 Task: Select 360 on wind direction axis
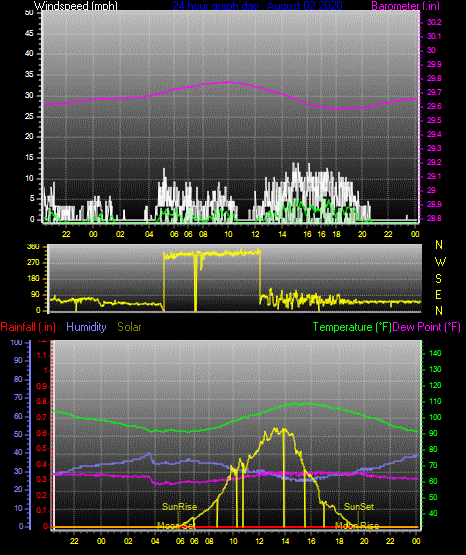(x=33, y=247)
